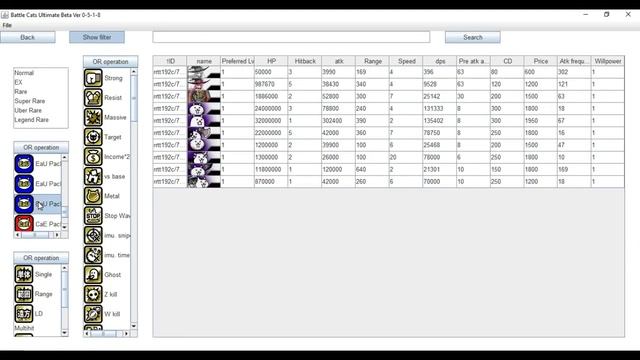Select the Stop Wave ability icon

pyautogui.click(x=93, y=216)
